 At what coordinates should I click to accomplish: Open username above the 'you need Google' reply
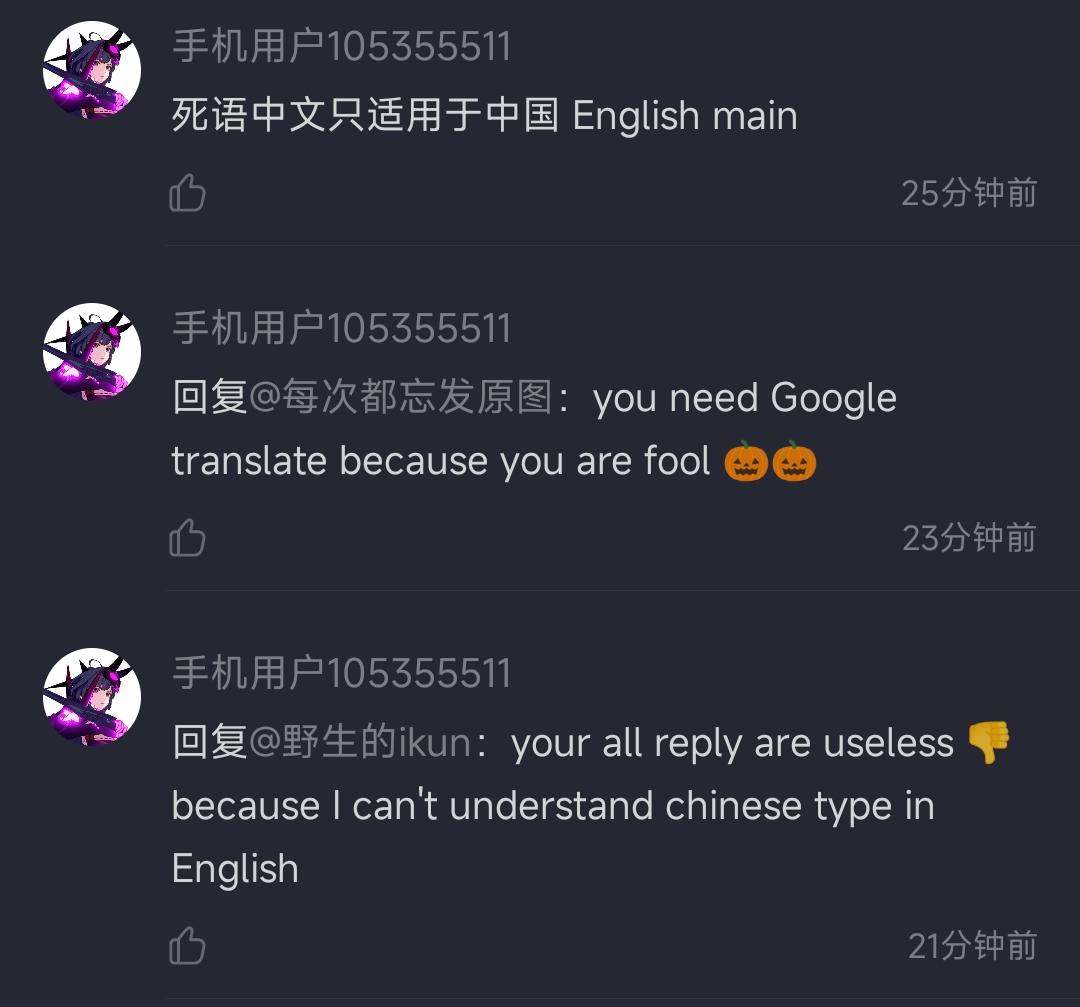342,328
